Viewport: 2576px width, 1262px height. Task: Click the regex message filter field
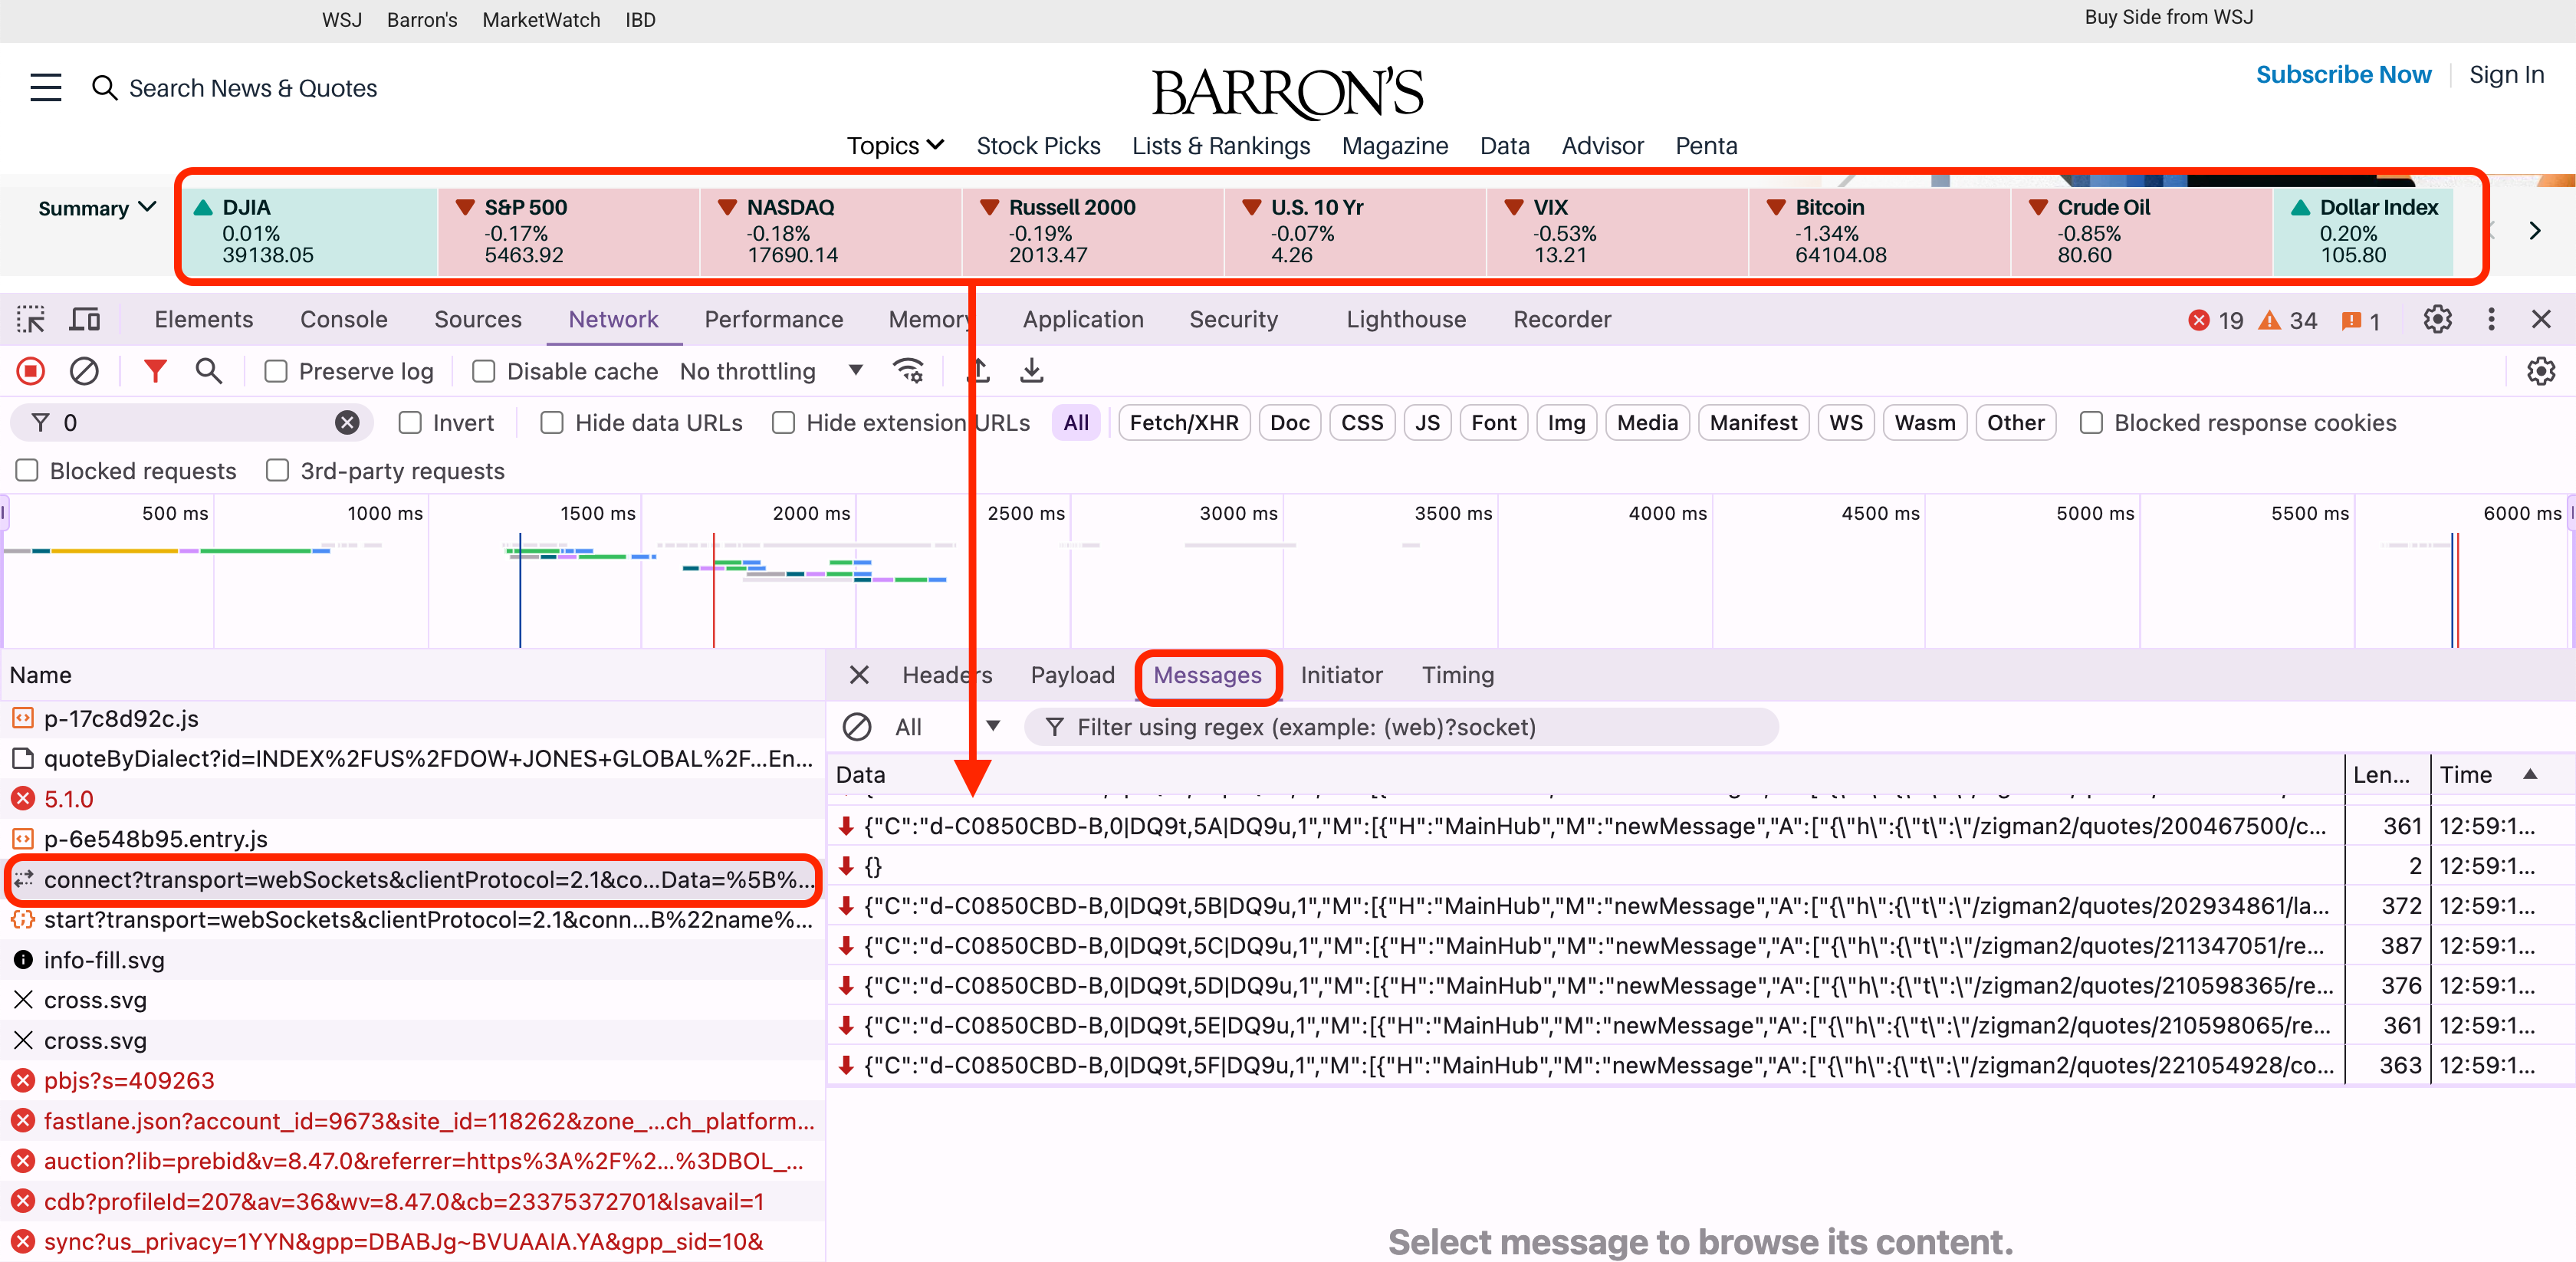tap(1400, 727)
